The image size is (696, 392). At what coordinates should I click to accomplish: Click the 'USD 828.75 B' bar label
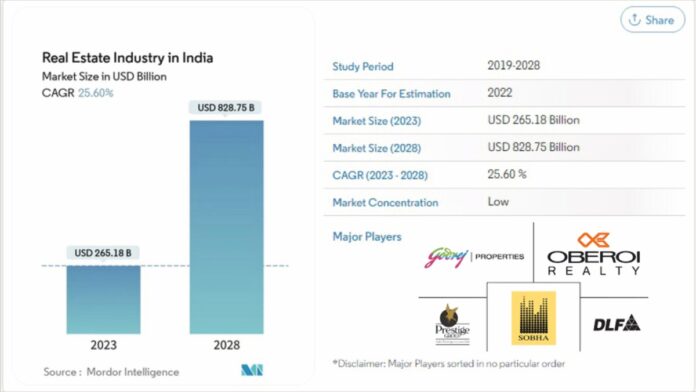pos(225,107)
